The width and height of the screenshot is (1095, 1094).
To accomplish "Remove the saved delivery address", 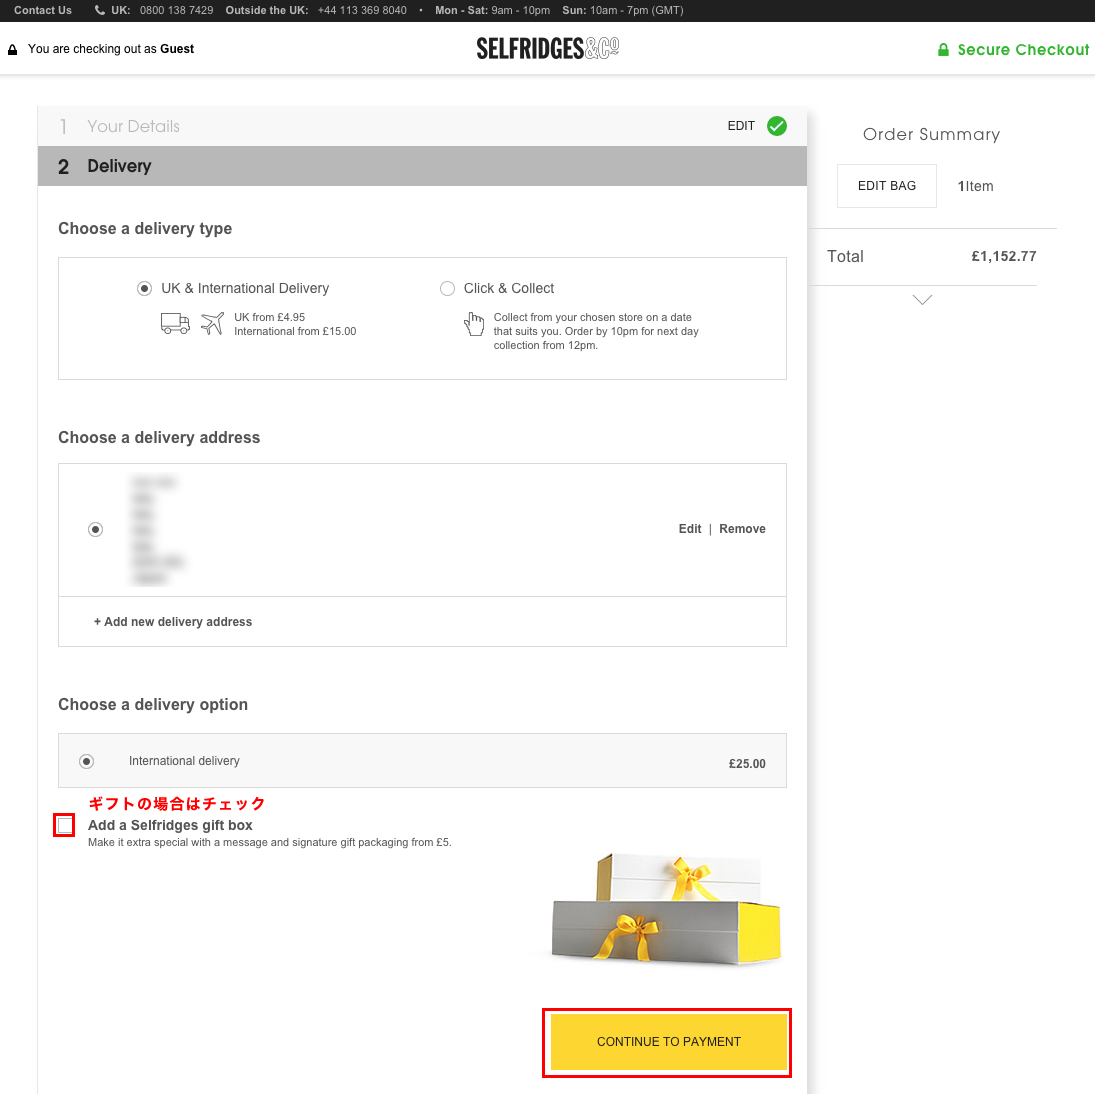I will (742, 528).
